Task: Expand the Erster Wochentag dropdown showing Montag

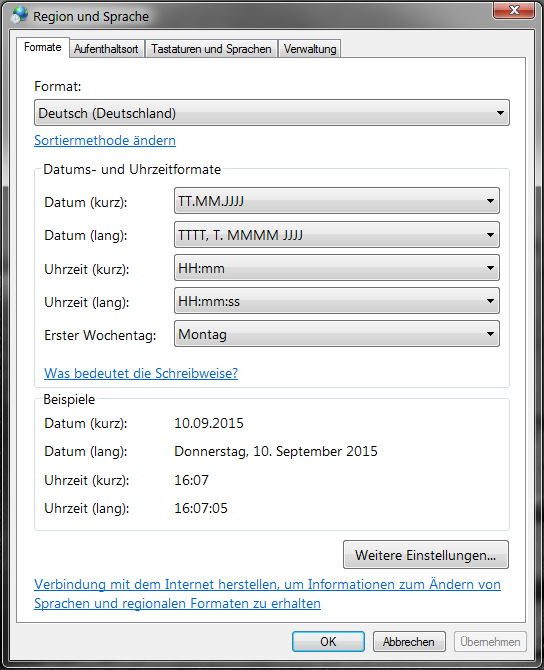Action: pos(337,334)
